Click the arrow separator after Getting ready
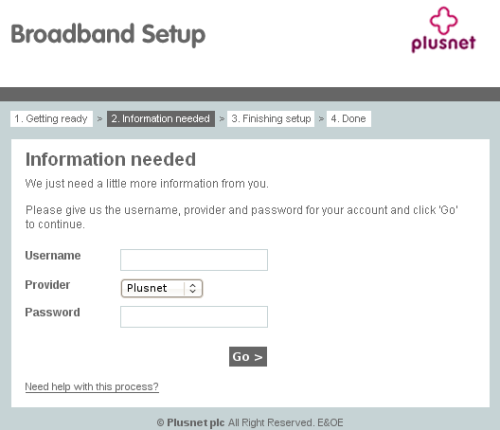This screenshot has height=430, width=500. point(100,119)
